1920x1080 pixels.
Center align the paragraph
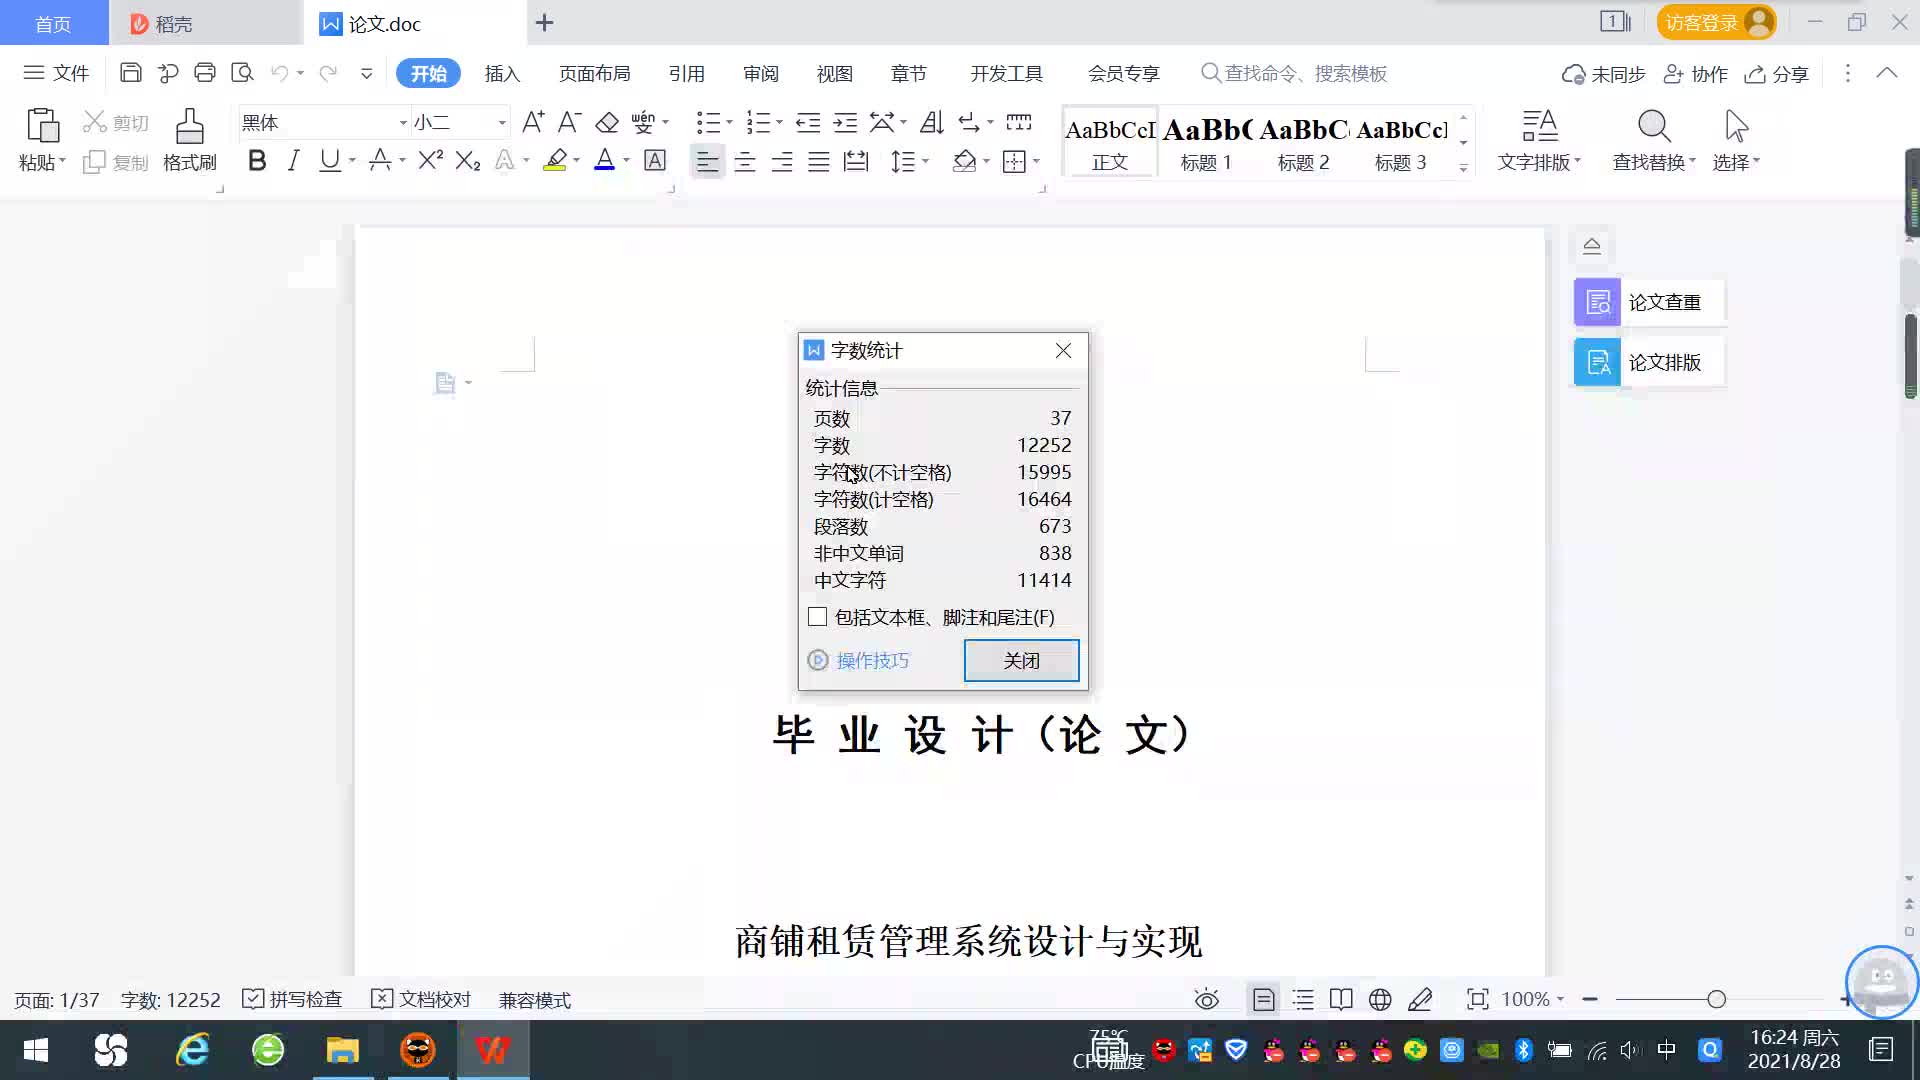744,162
